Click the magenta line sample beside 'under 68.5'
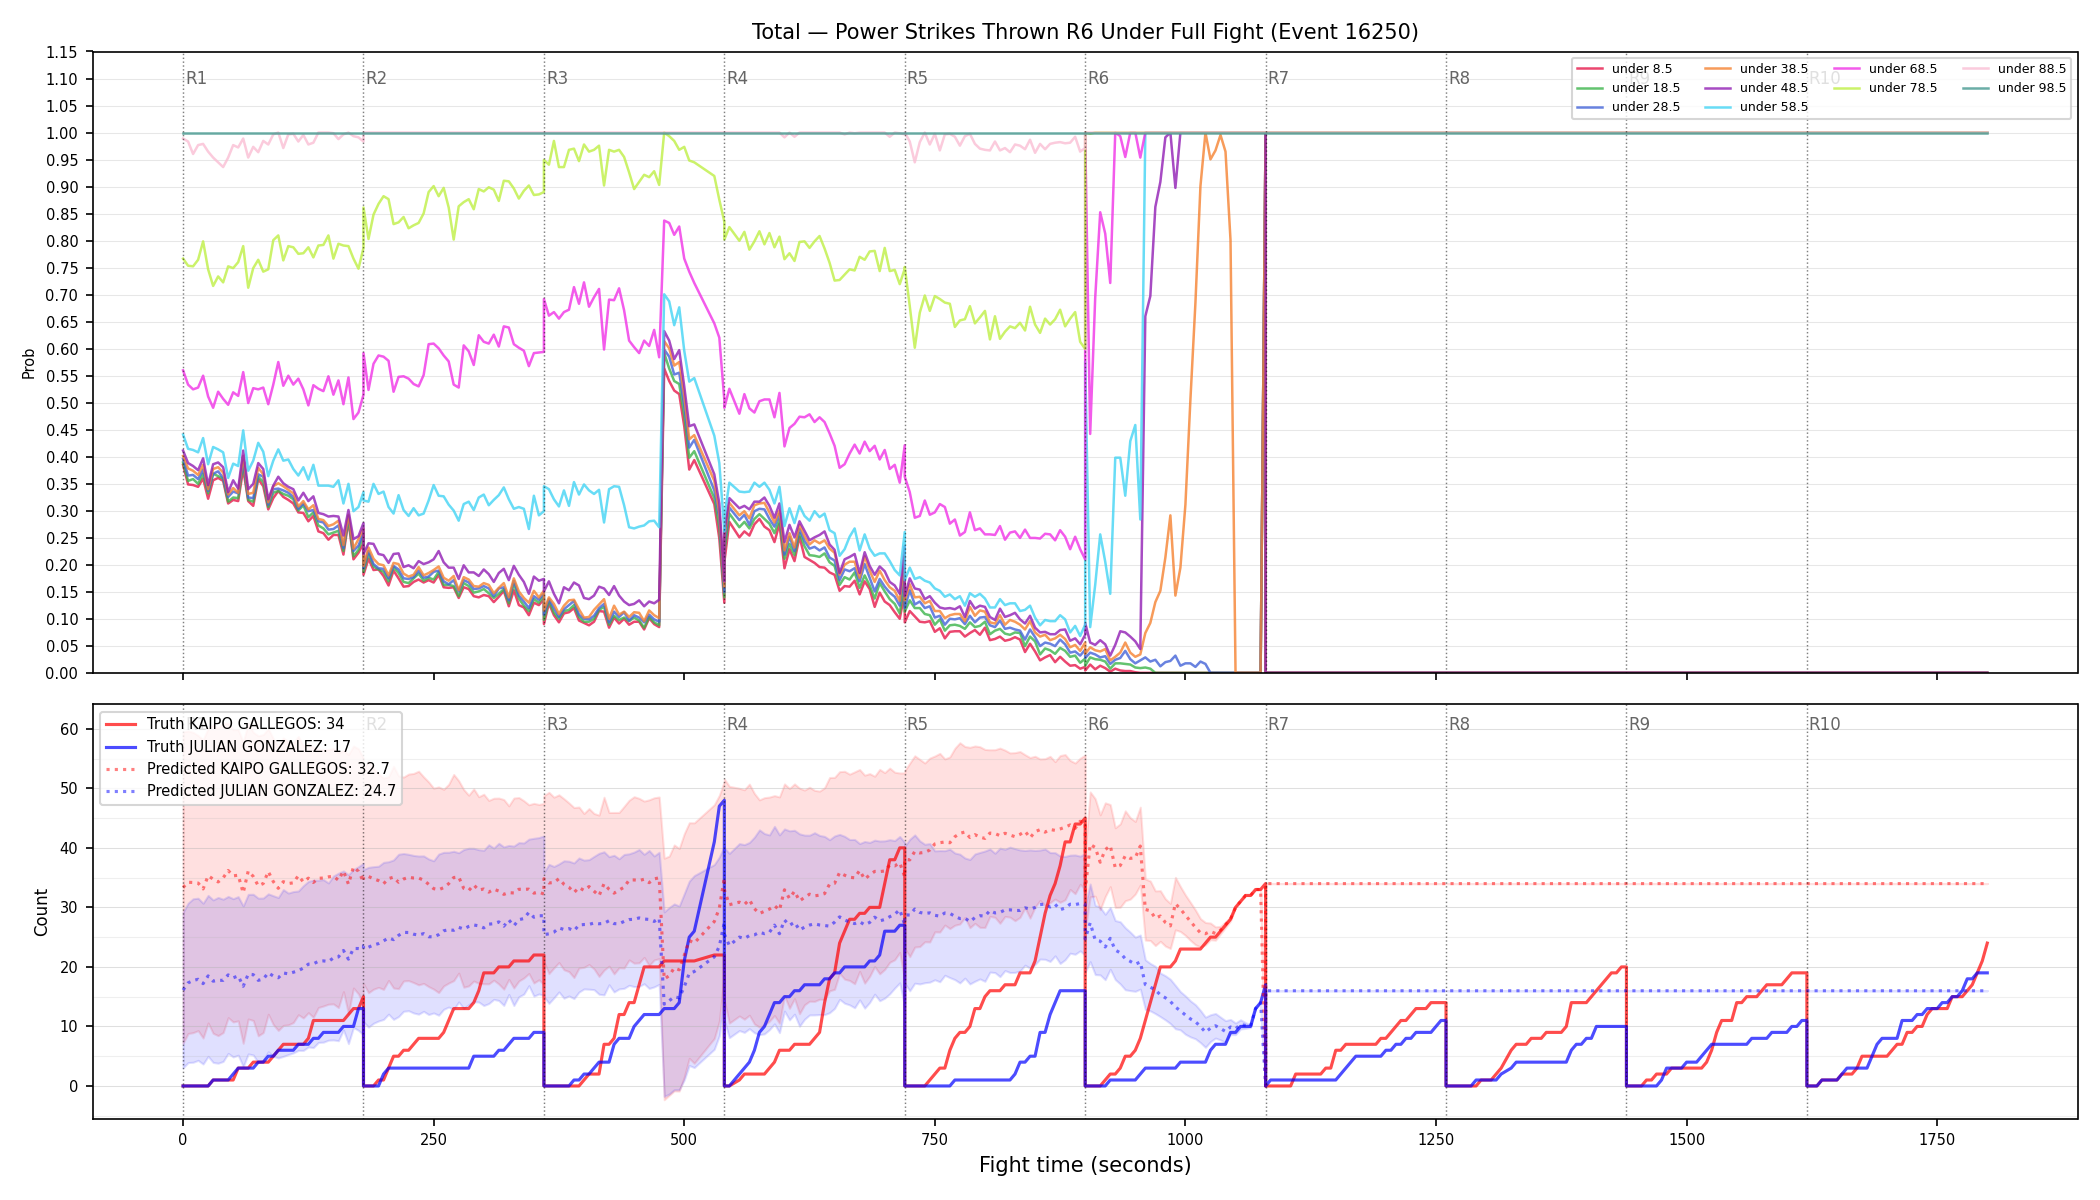The image size is (2100, 1200). tap(1847, 69)
